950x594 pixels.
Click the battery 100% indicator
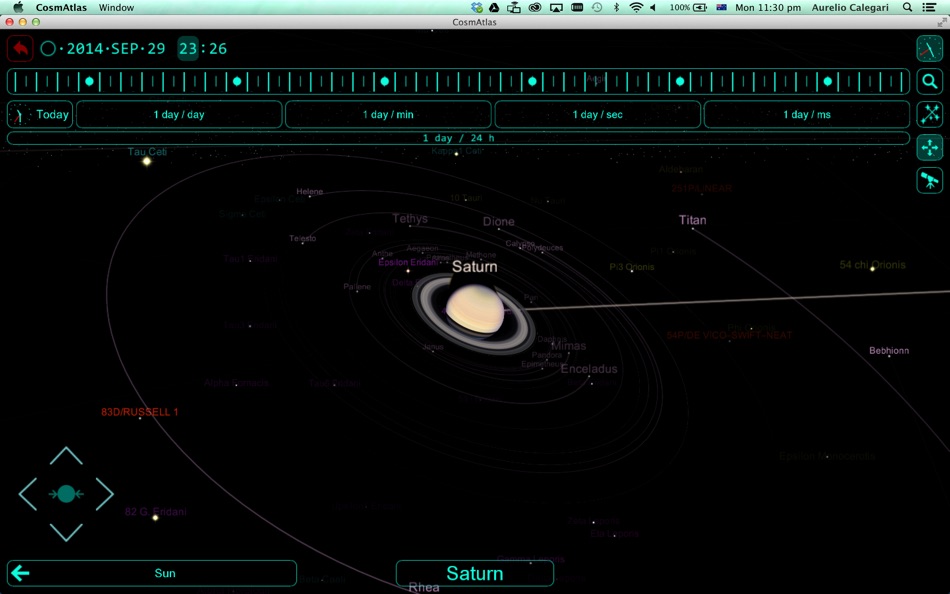[688, 7]
